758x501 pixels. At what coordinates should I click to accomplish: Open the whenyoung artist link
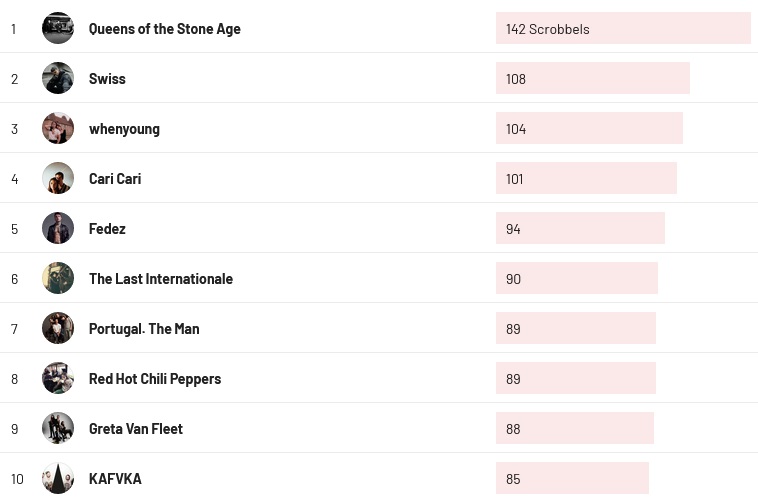124,129
